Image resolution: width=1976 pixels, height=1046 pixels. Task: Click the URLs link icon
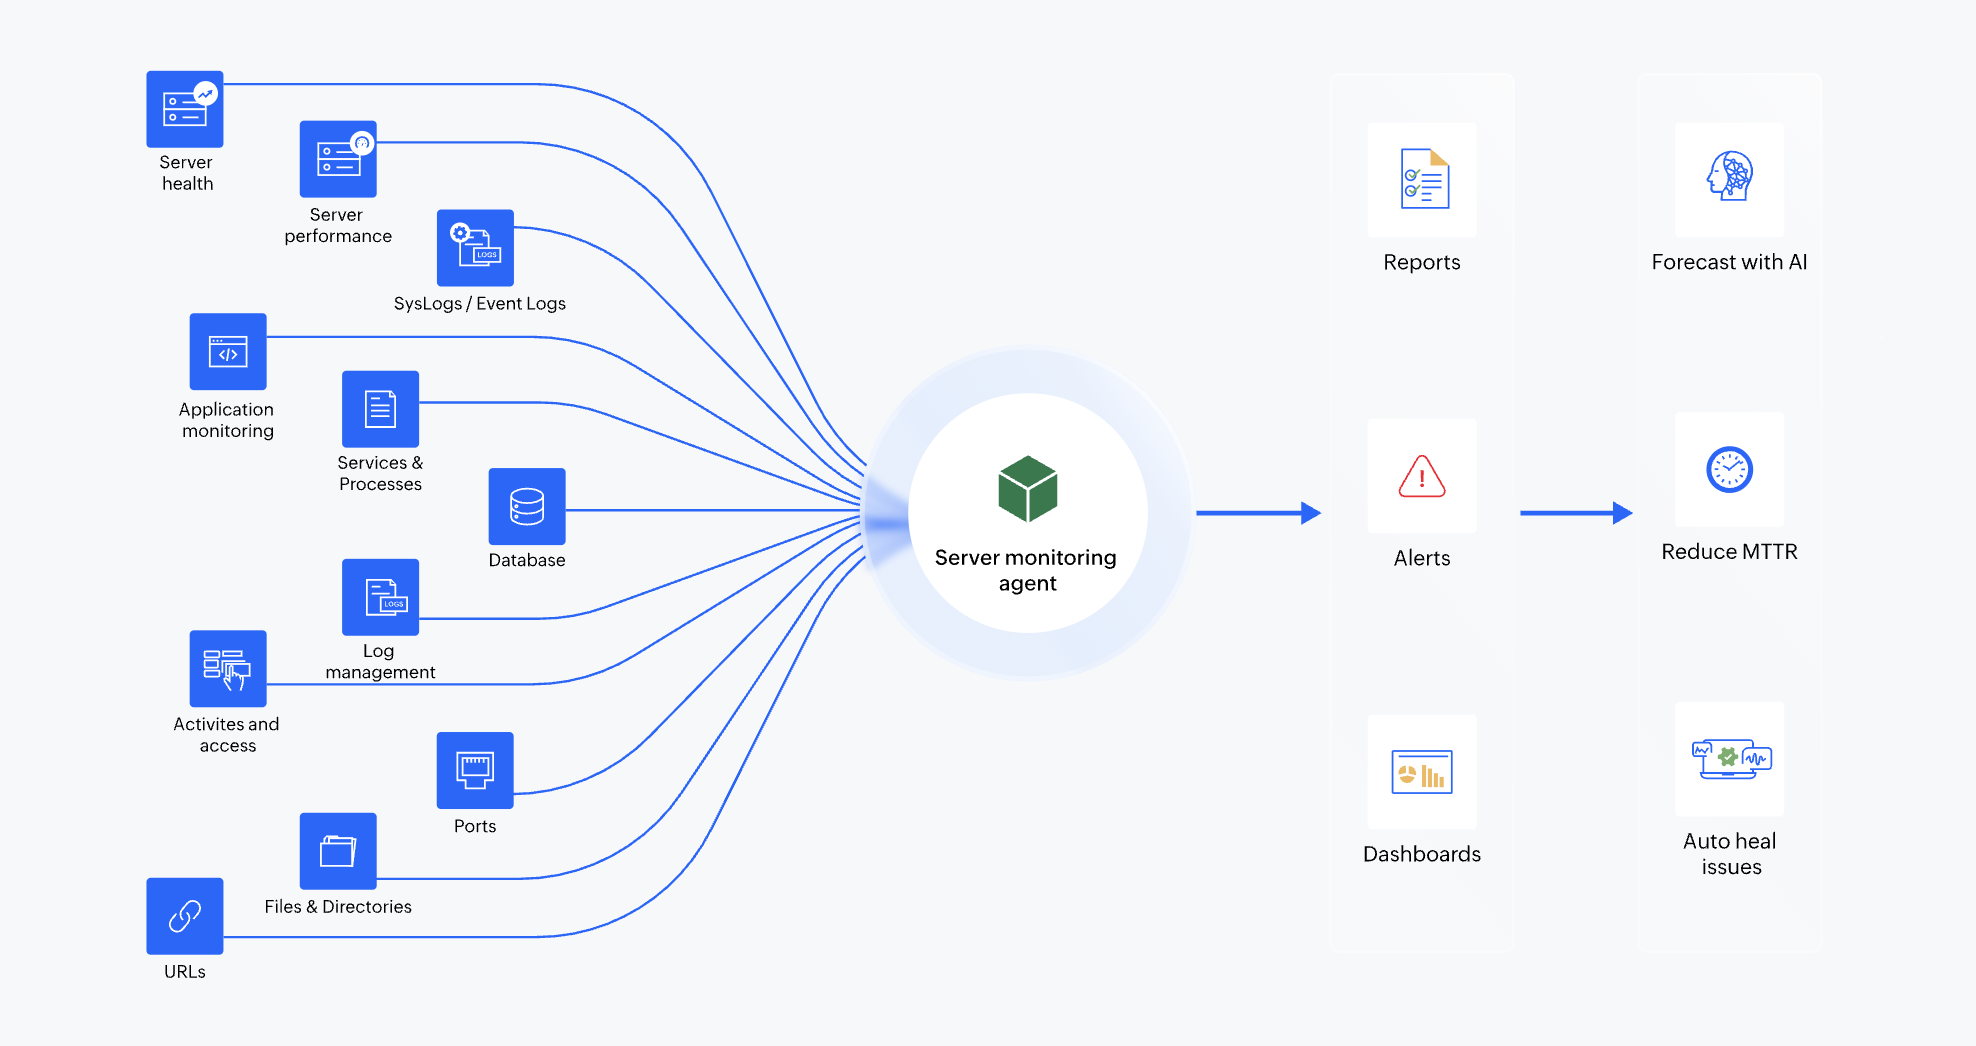point(185,916)
